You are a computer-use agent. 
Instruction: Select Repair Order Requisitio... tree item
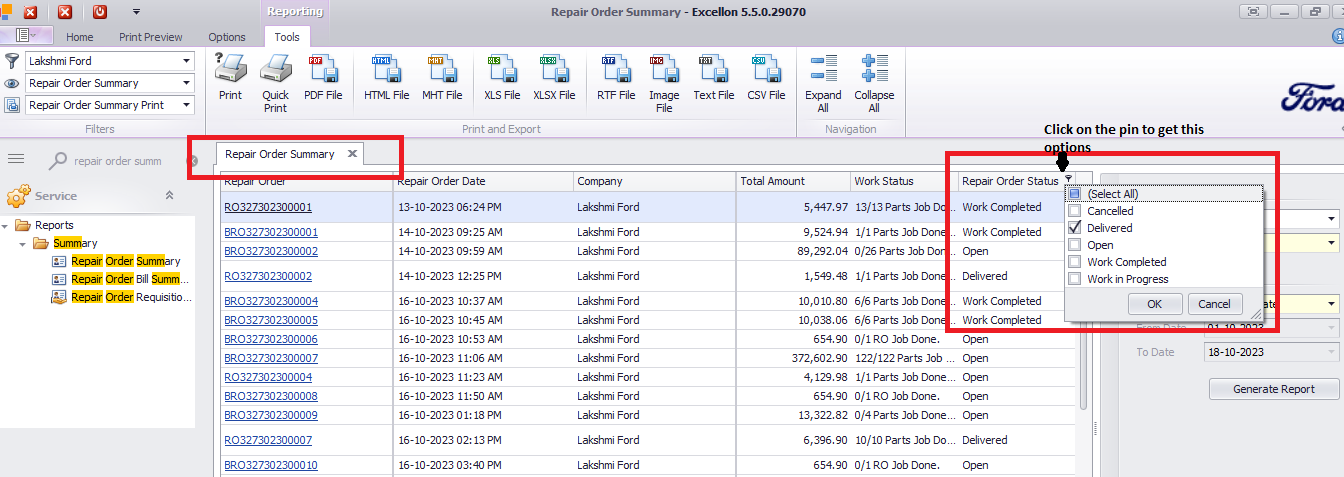pos(131,297)
